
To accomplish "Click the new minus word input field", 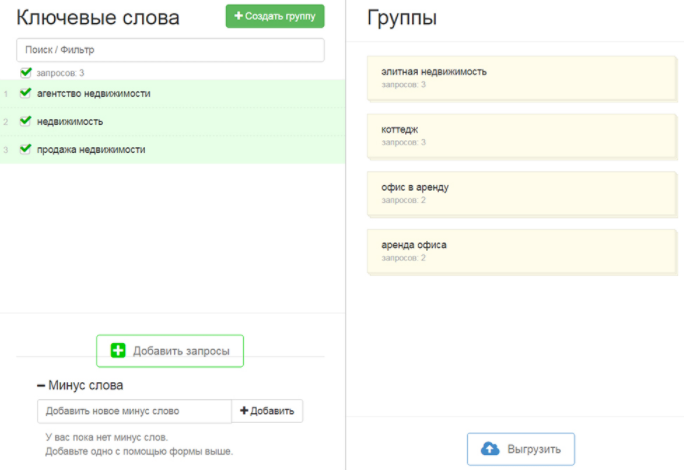I will tap(134, 411).
